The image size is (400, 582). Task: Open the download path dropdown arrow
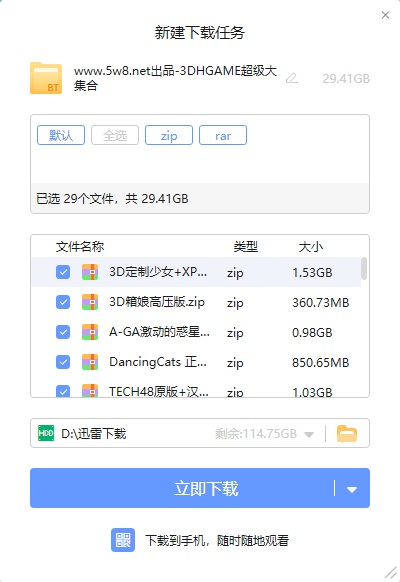[309, 434]
